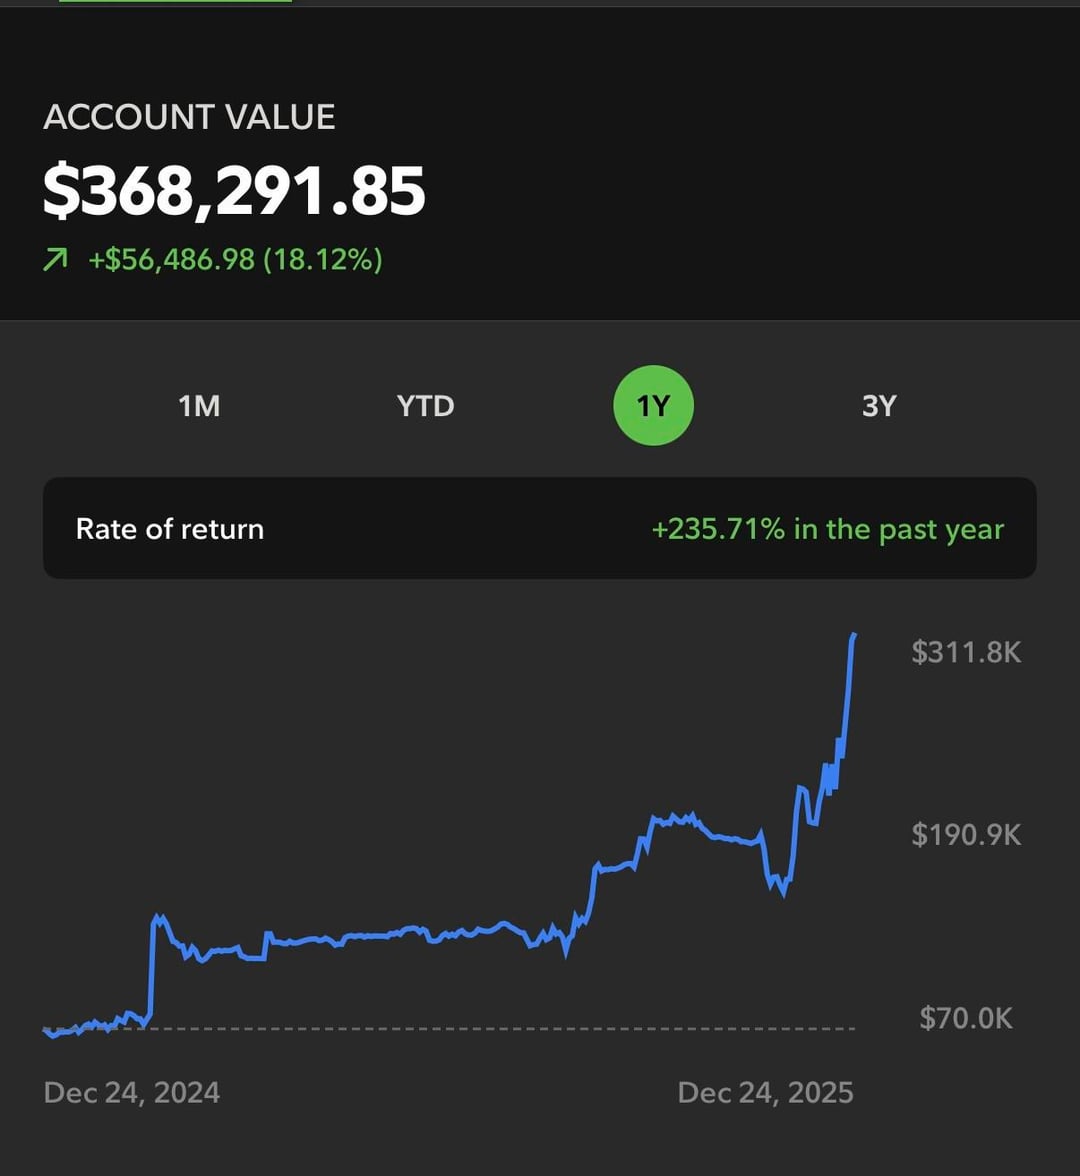The image size is (1080, 1176).
Task: Tap the Dec 24, 2025 end date label
Action: coord(765,1092)
